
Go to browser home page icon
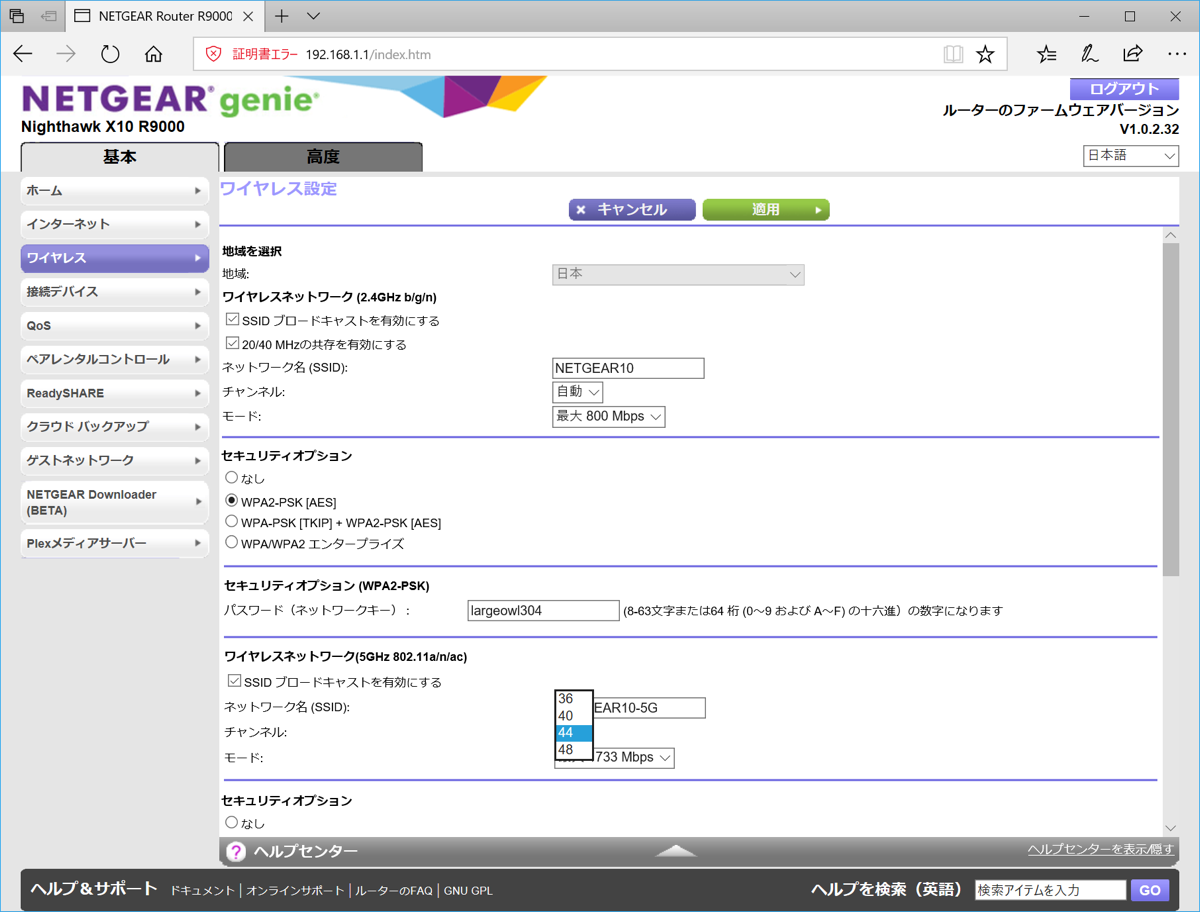coord(153,54)
